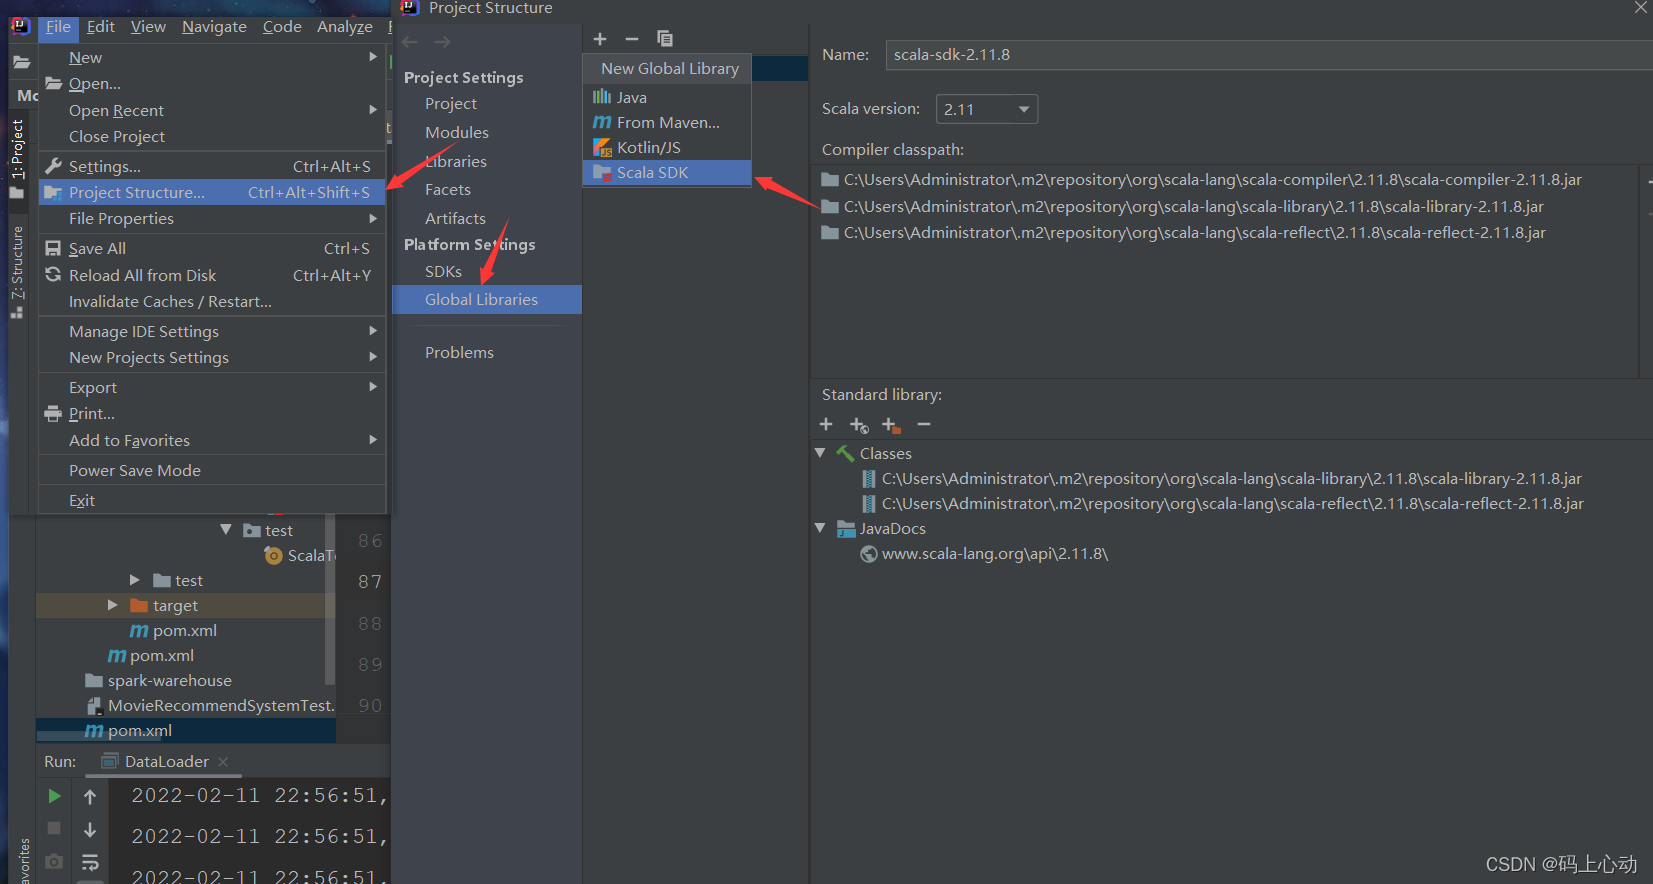
Task: Click the up-arrow stack trace icon in Run panel
Action: point(90,796)
